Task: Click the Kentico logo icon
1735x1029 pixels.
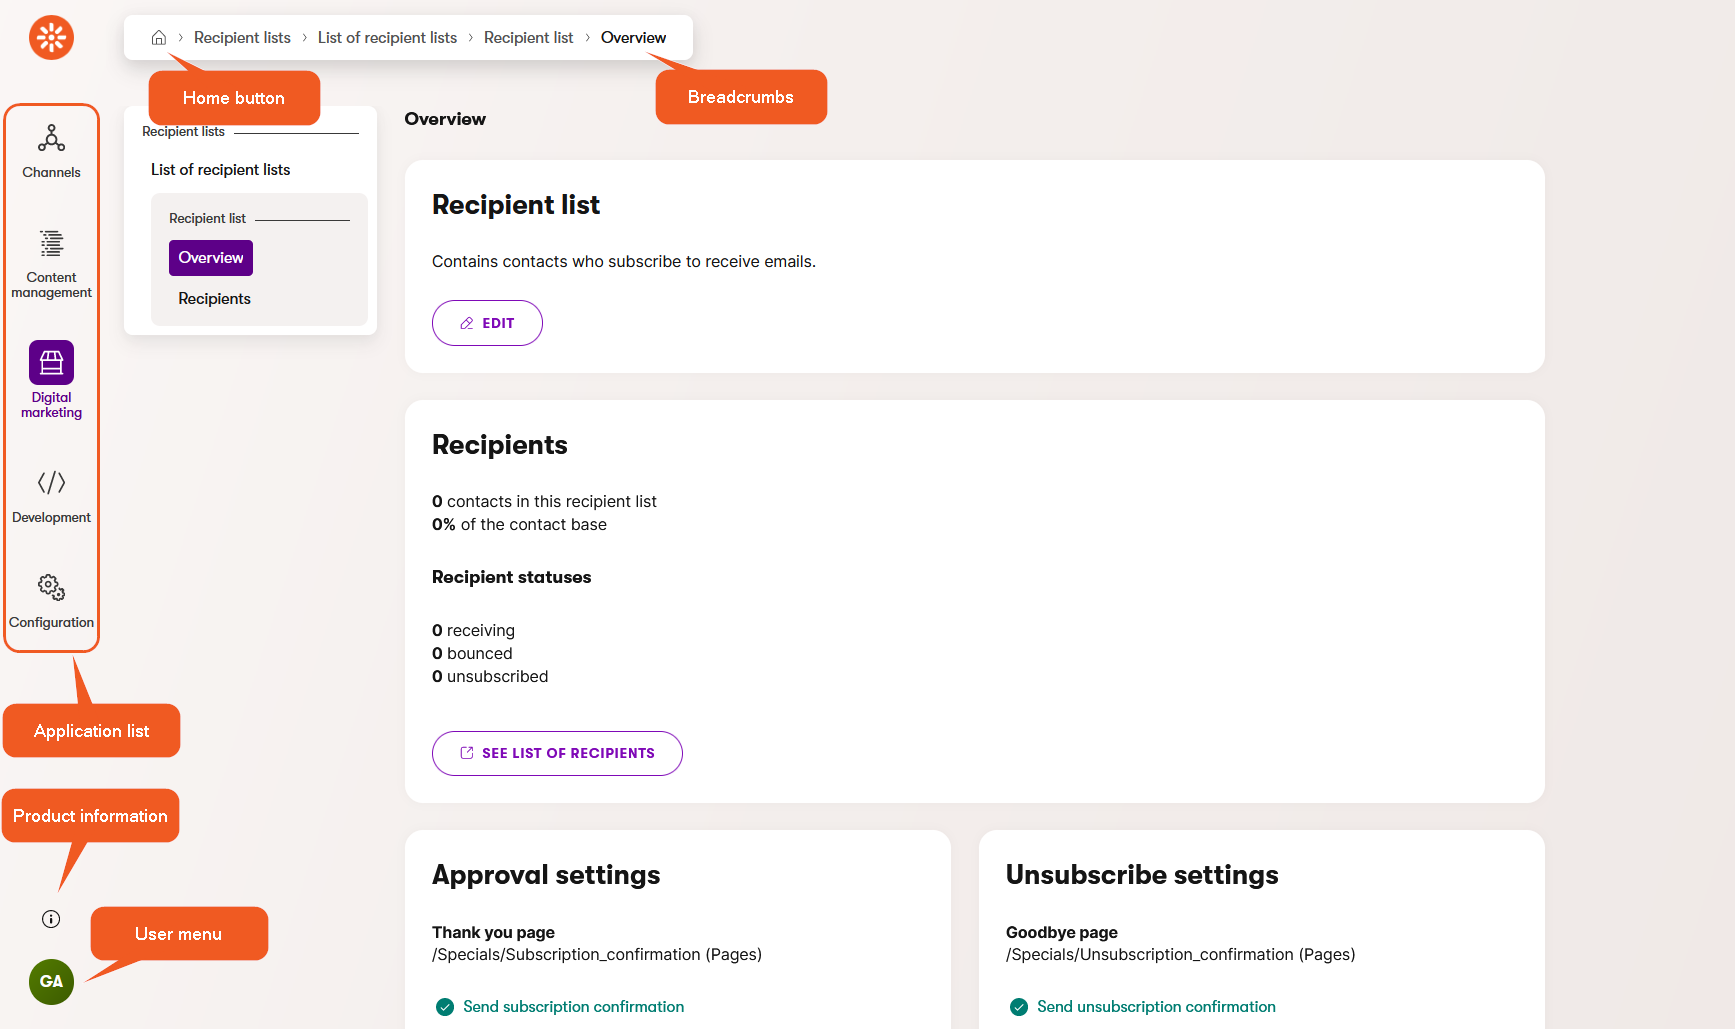Action: tap(51, 38)
